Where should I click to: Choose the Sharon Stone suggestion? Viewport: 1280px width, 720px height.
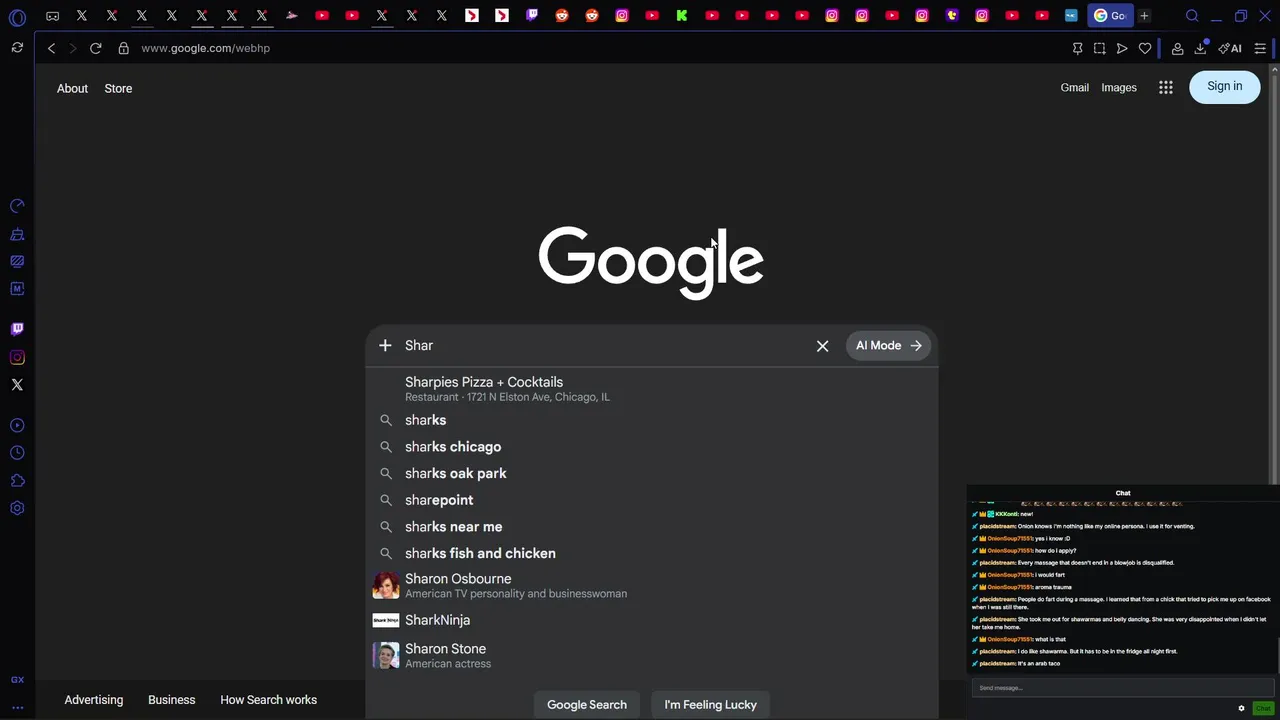coord(652,656)
